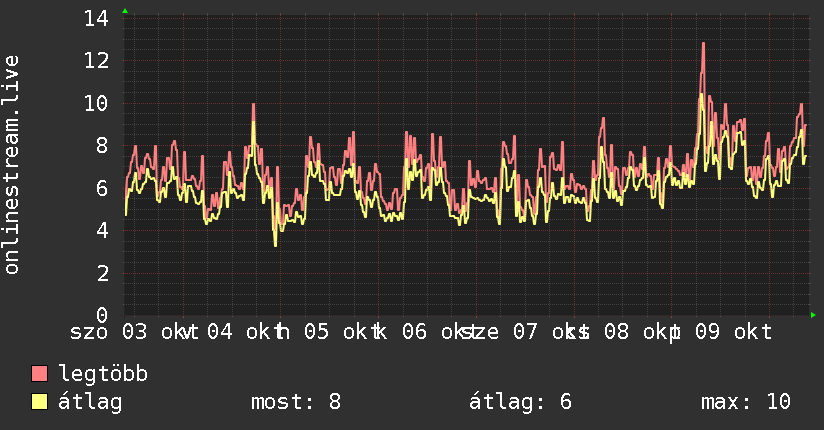Click the átlag legend label next to yellow swatch

[90, 403]
